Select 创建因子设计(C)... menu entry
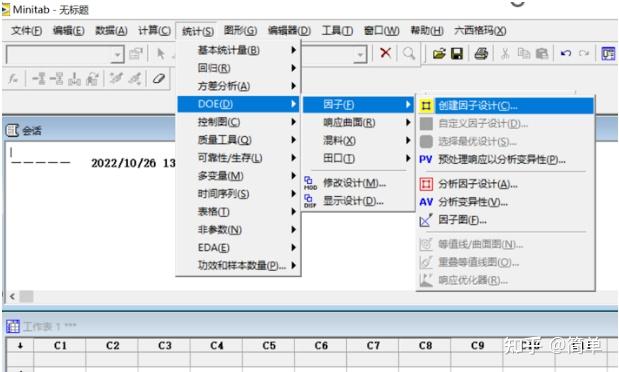Image resolution: width=619 pixels, height=372 pixels. point(506,105)
